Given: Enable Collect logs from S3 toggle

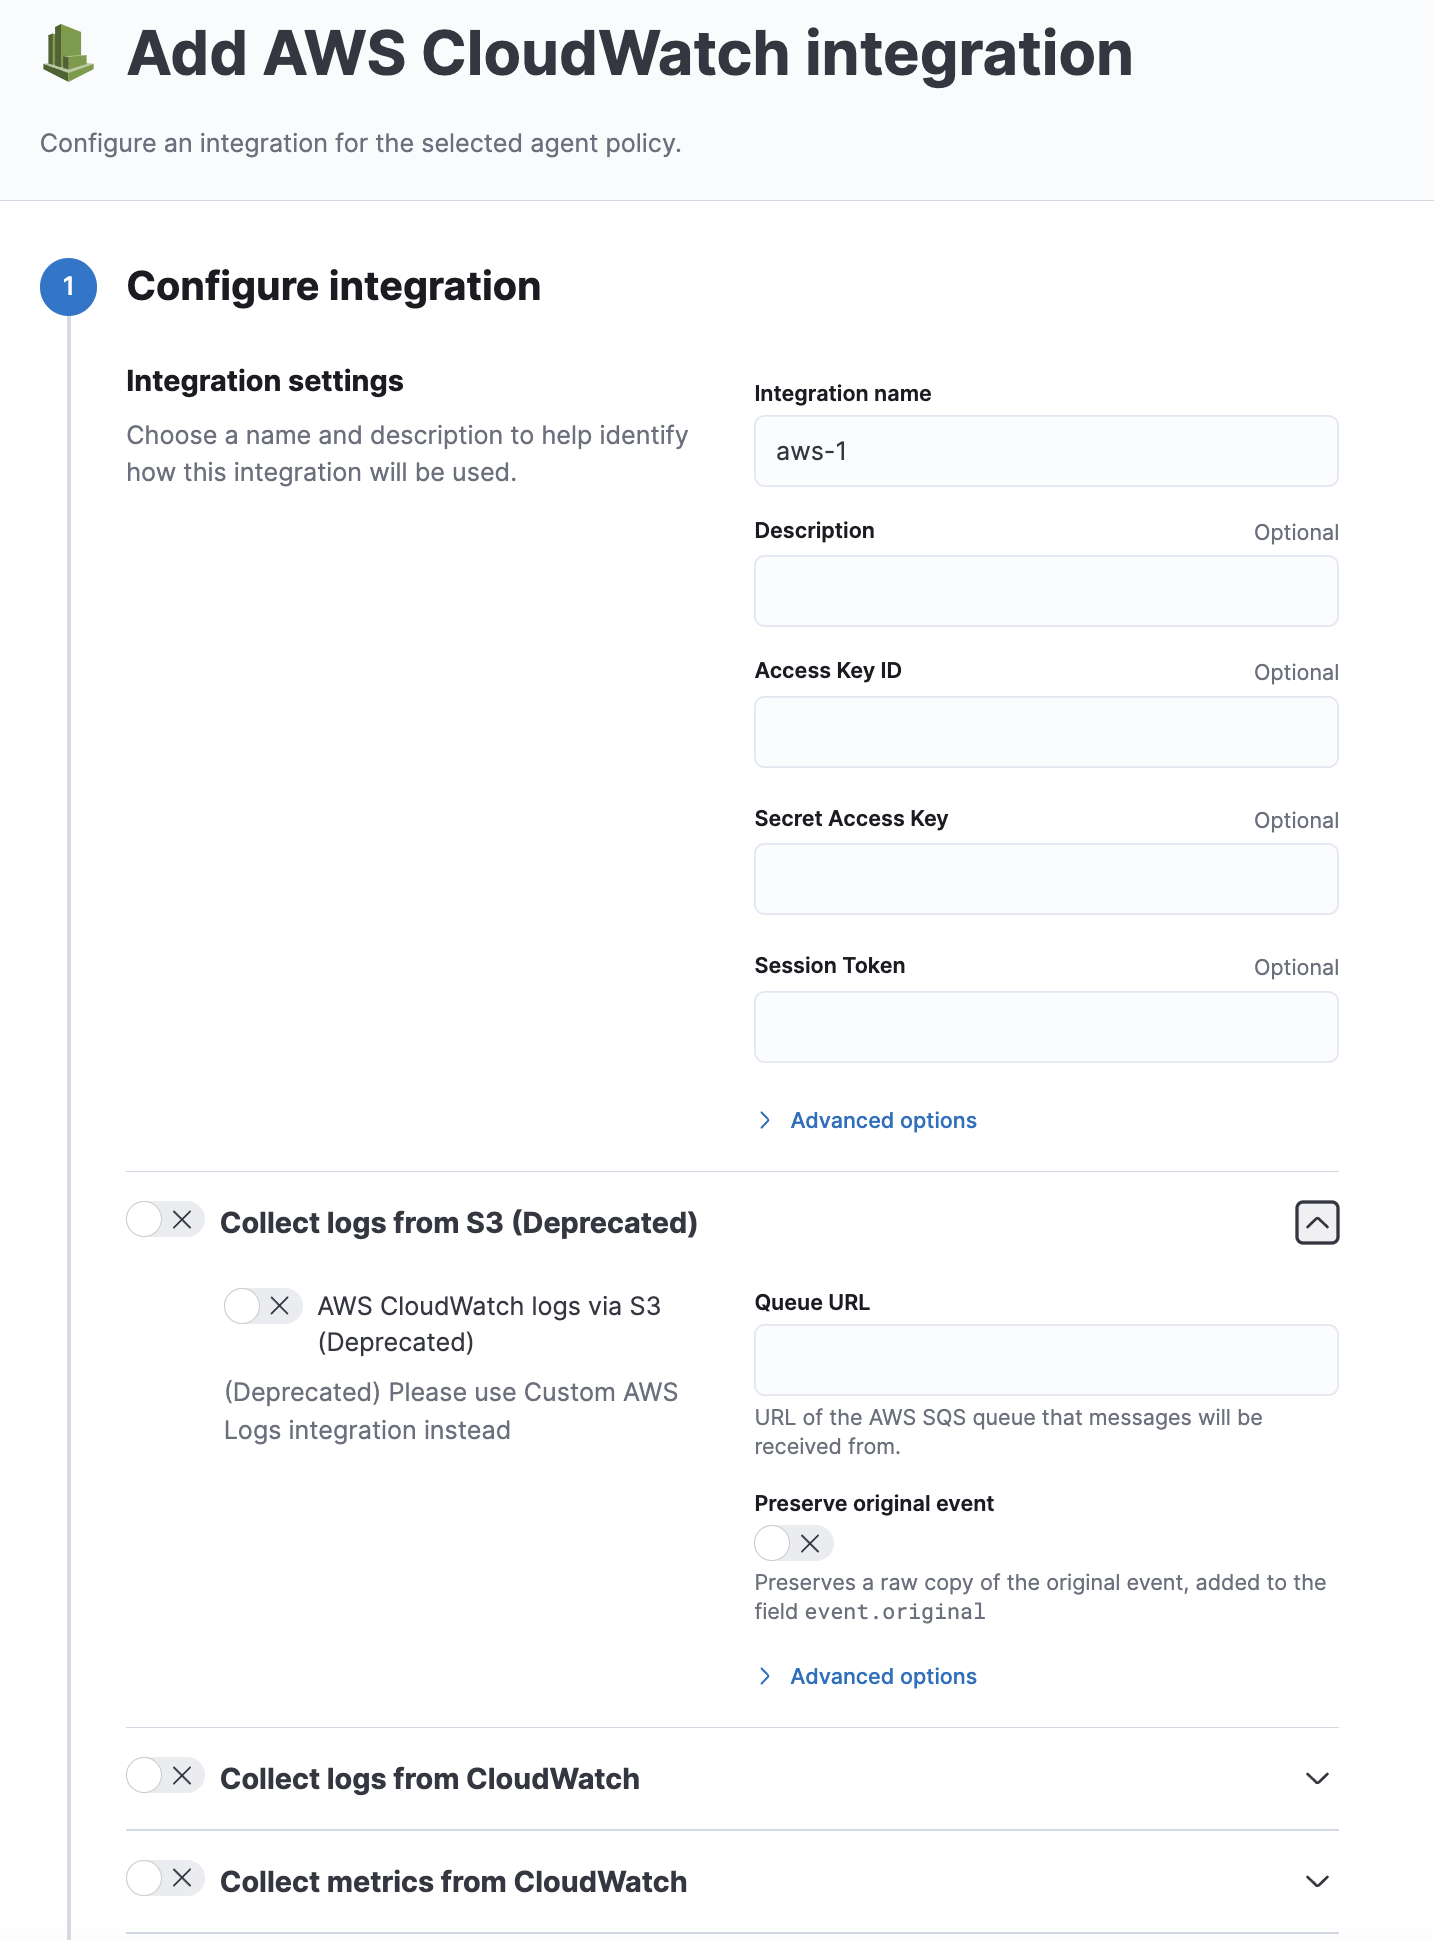Looking at the screenshot, I should tap(165, 1220).
